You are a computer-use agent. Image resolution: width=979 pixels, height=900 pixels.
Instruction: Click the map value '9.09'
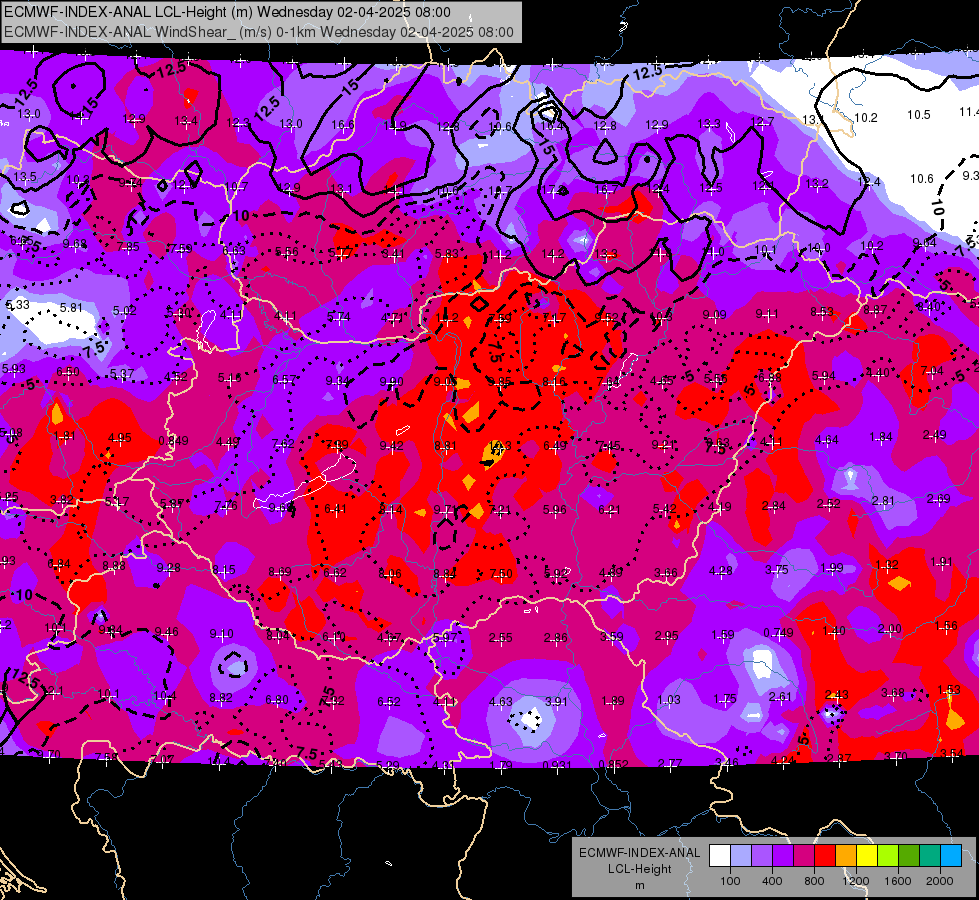pyautogui.click(x=714, y=315)
